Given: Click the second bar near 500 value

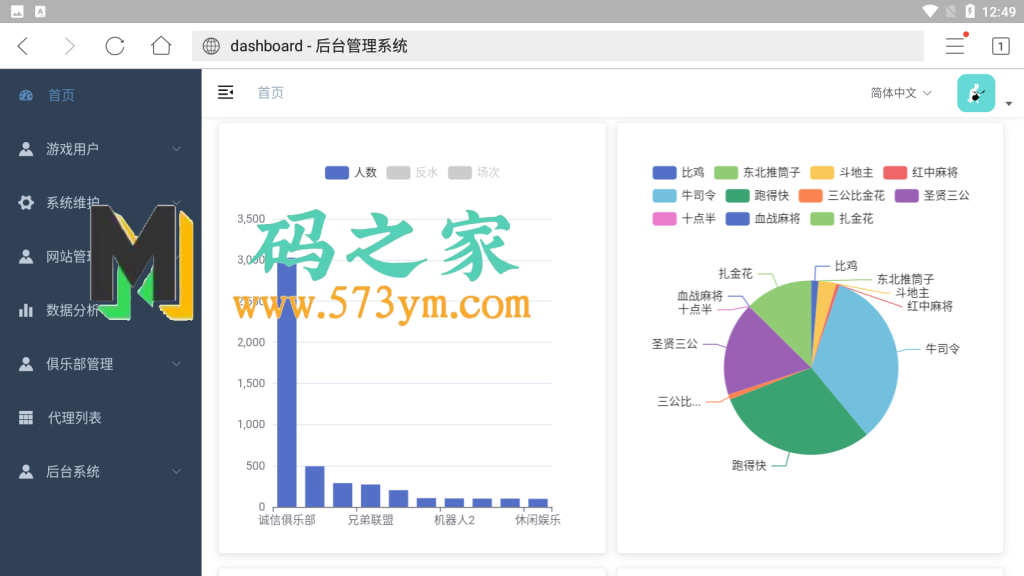Looking at the screenshot, I should [315, 487].
